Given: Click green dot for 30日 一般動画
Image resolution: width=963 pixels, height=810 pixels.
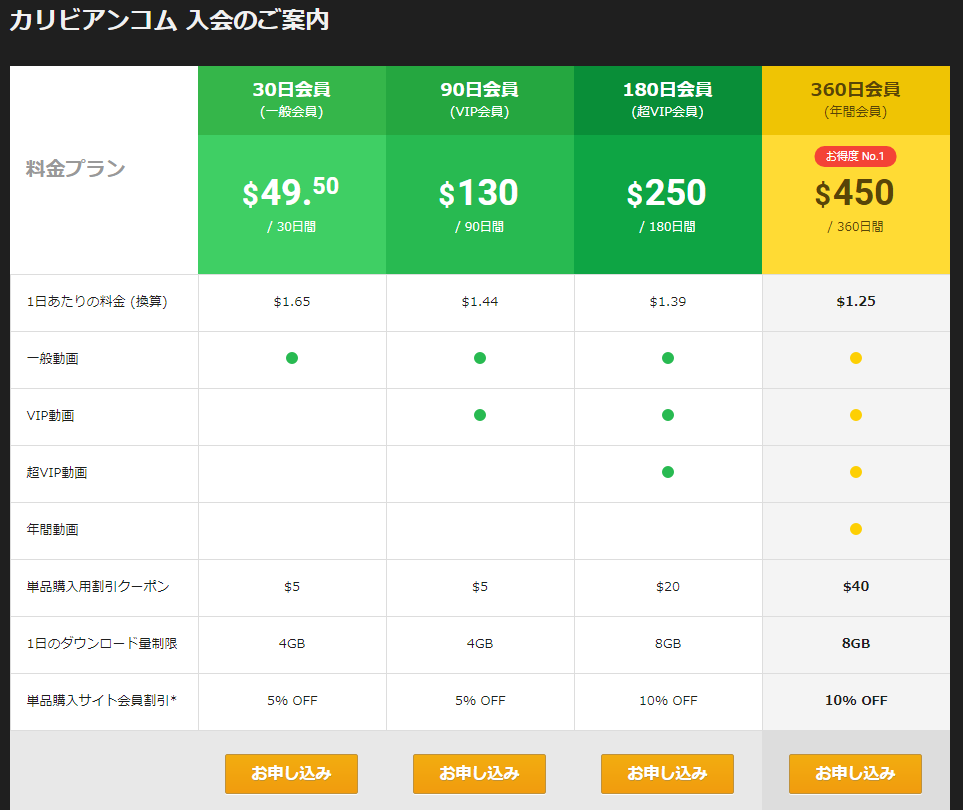Looking at the screenshot, I should pyautogui.click(x=292, y=358).
